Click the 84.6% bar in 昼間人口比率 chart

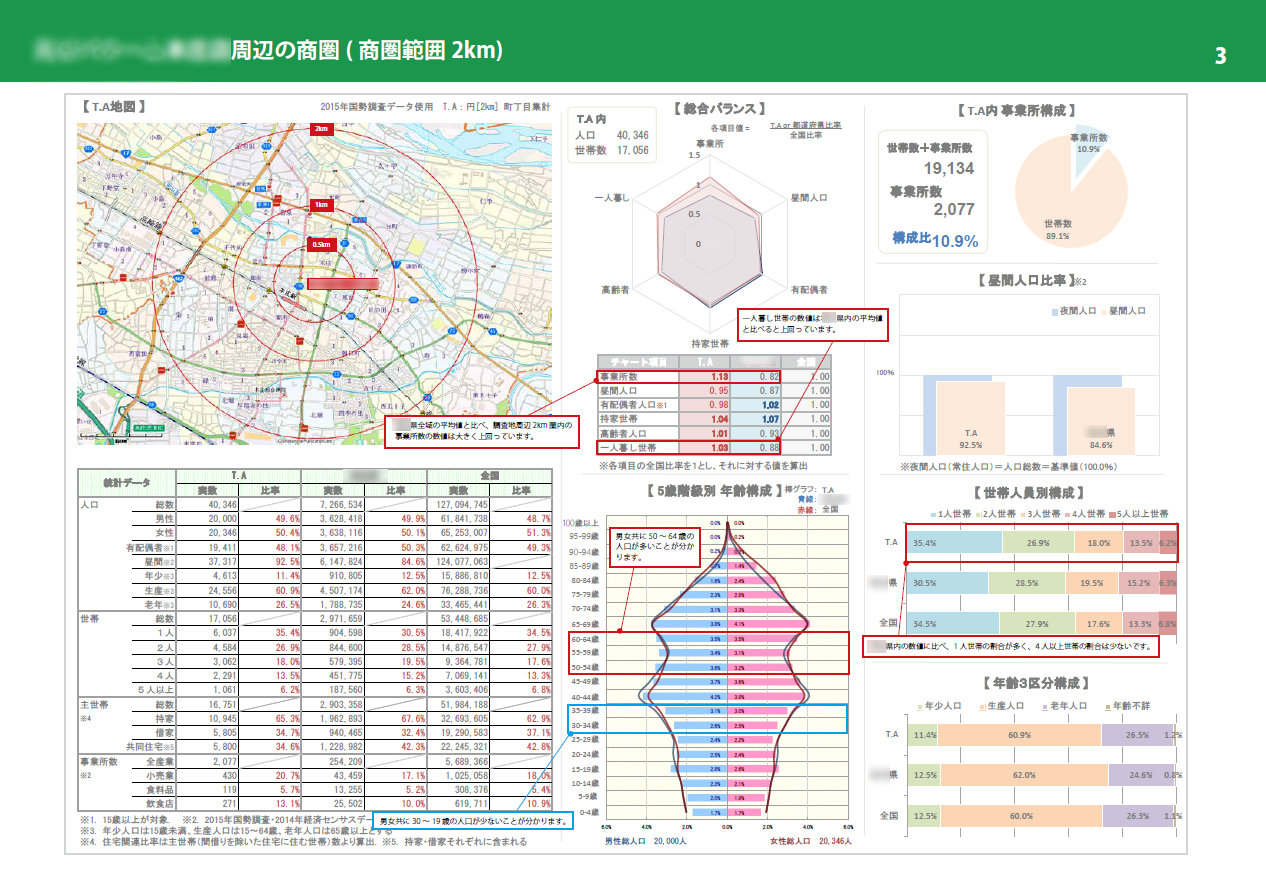tap(1103, 421)
